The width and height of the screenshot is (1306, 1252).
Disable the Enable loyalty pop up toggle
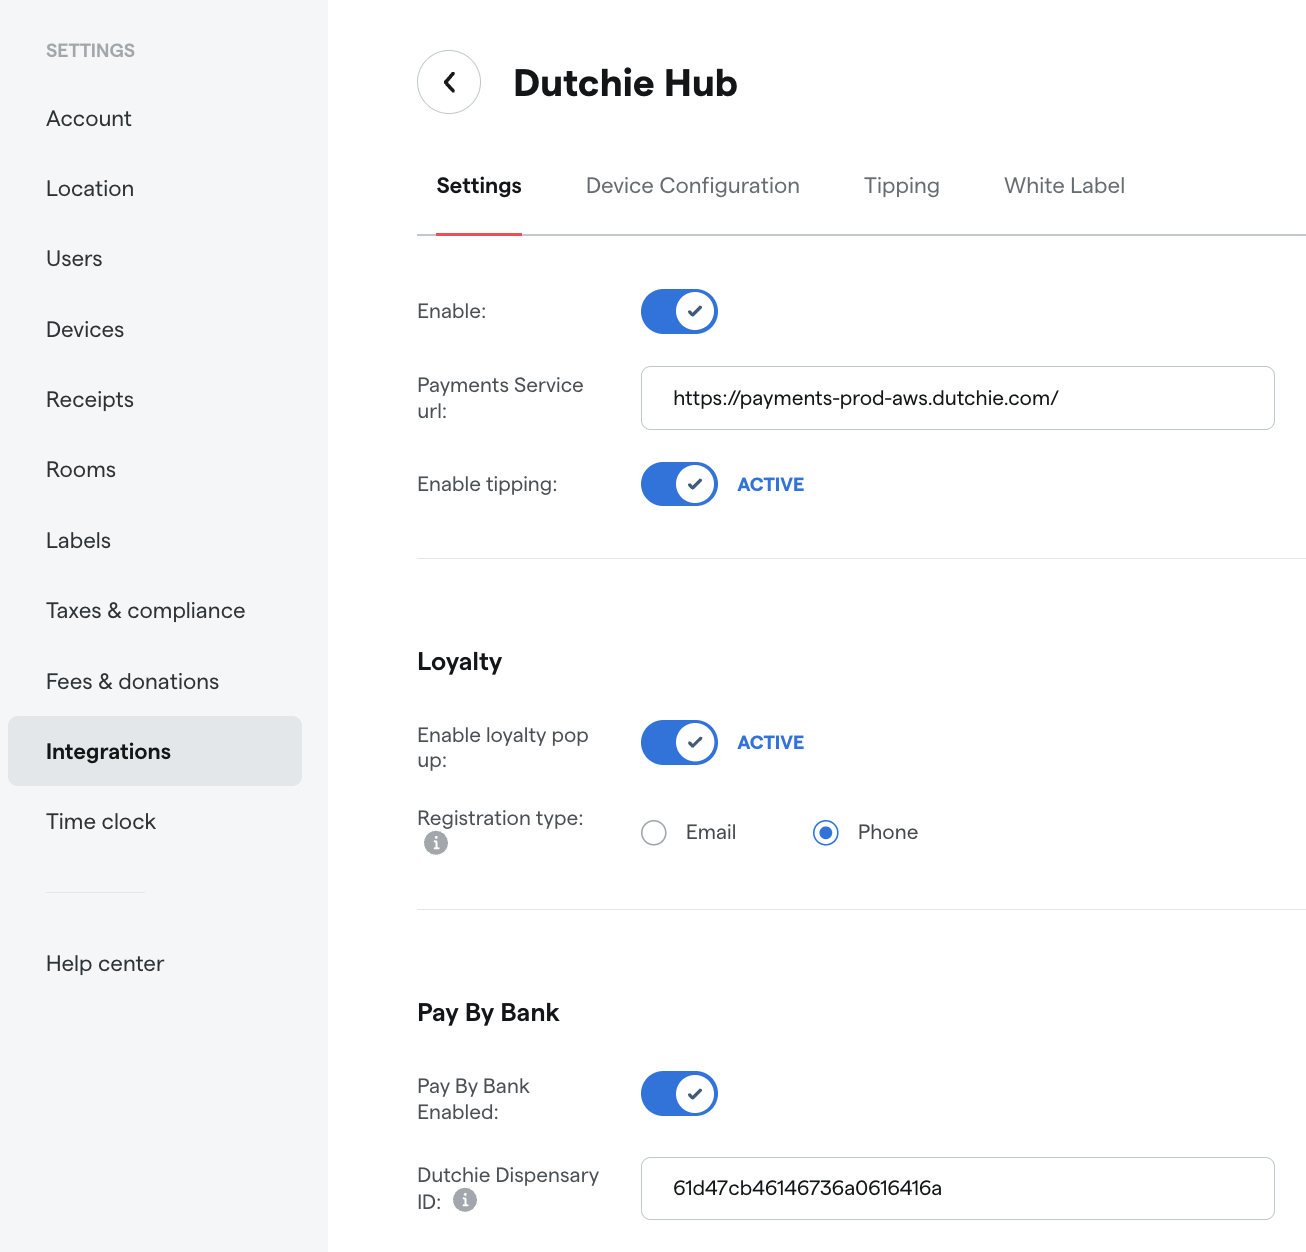(679, 742)
